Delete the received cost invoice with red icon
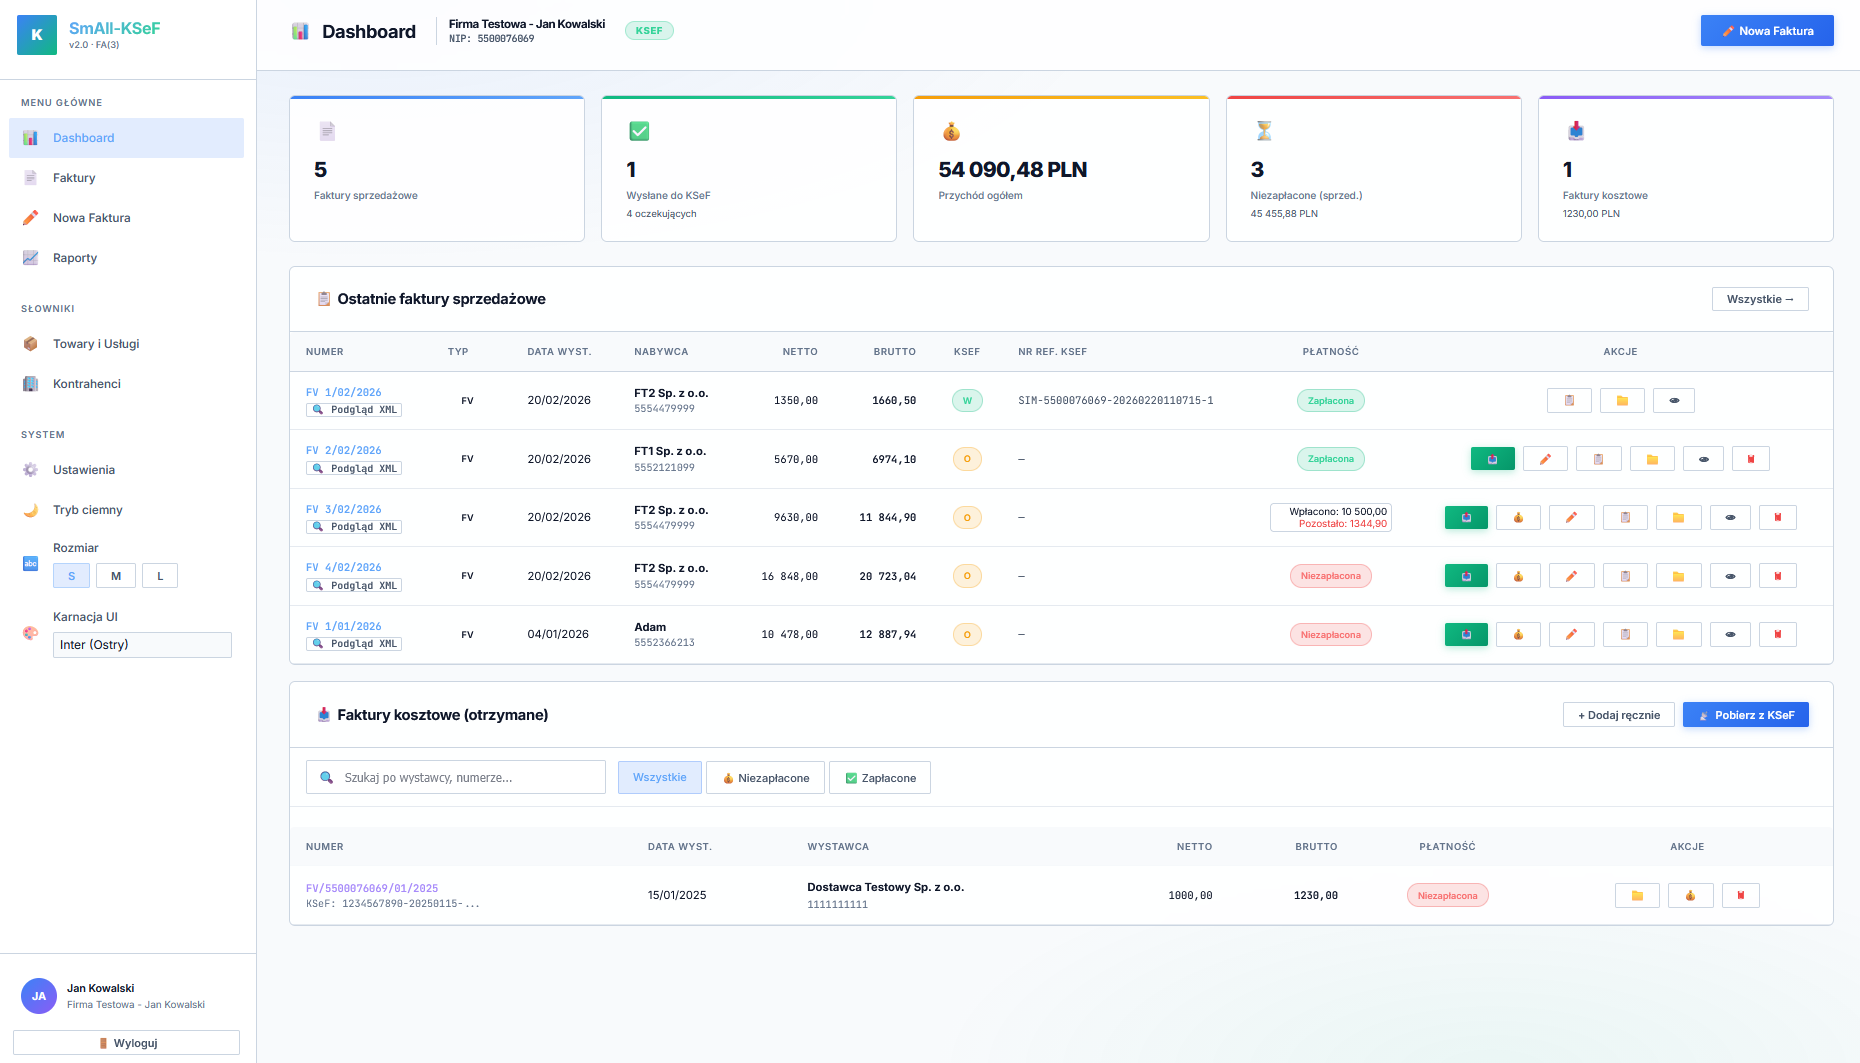Screen dimensions: 1860x1063 tap(1741, 895)
